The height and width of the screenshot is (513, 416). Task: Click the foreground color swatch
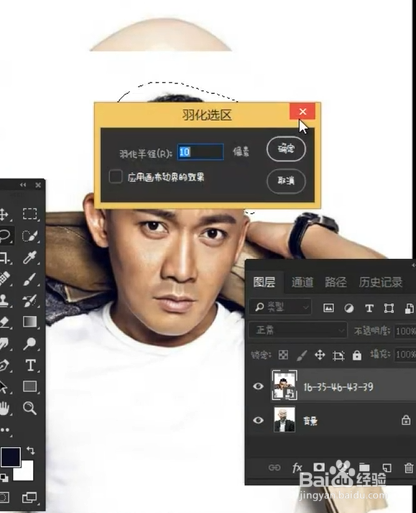(11, 457)
